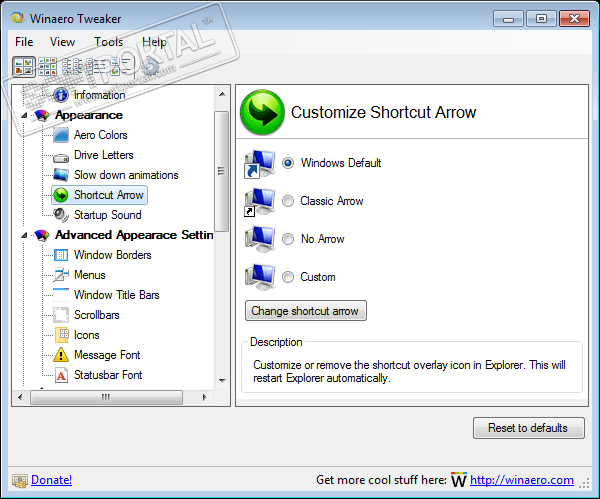Open the Help menu
This screenshot has width=600, height=499.
coord(154,42)
